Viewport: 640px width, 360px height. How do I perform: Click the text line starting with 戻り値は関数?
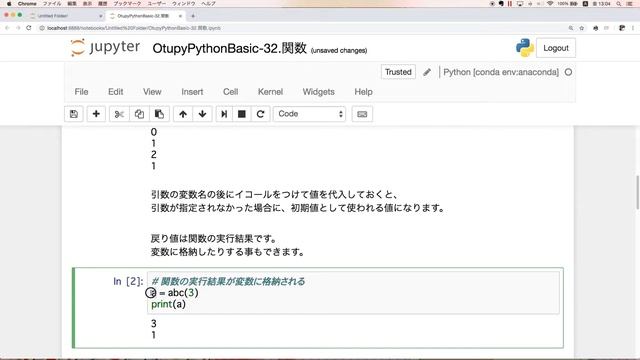click(213, 238)
